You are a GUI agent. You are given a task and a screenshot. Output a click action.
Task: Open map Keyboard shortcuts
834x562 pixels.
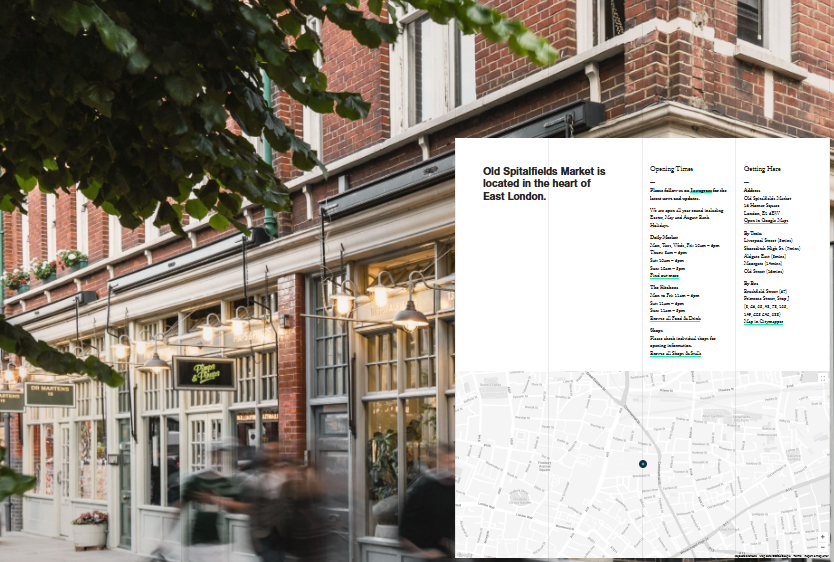(747, 556)
